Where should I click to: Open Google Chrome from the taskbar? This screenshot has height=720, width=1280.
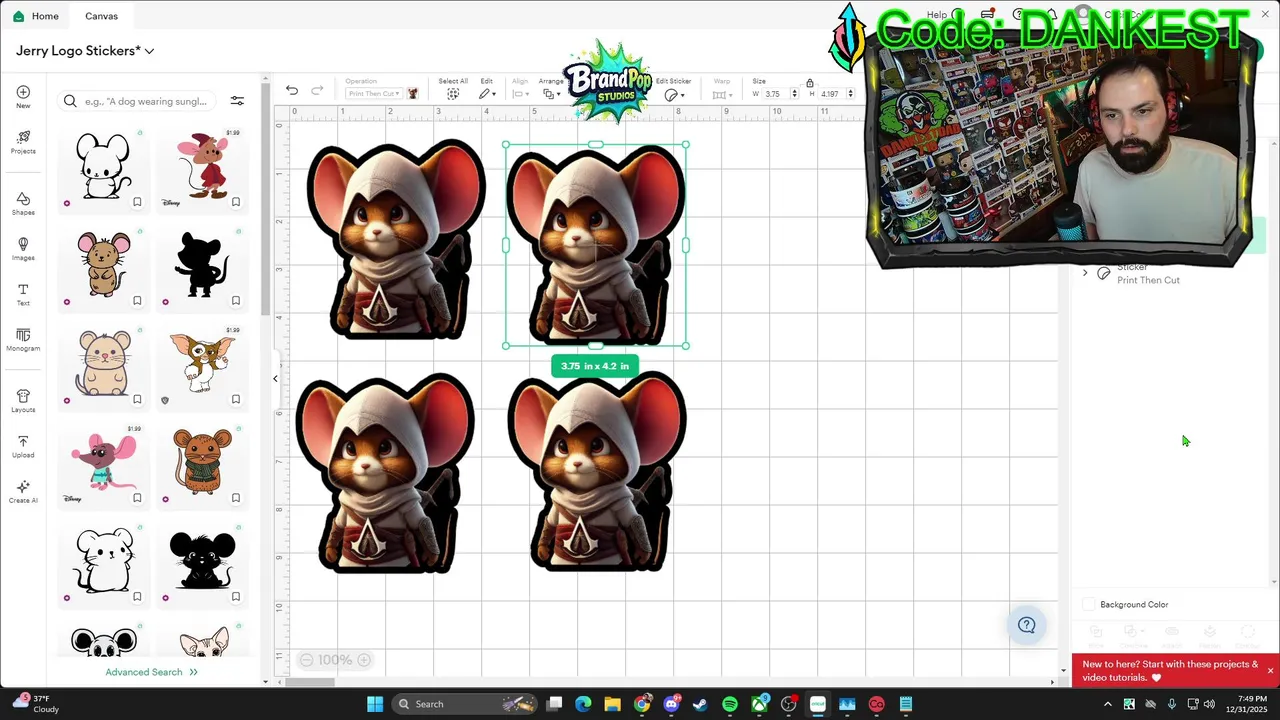click(642, 704)
